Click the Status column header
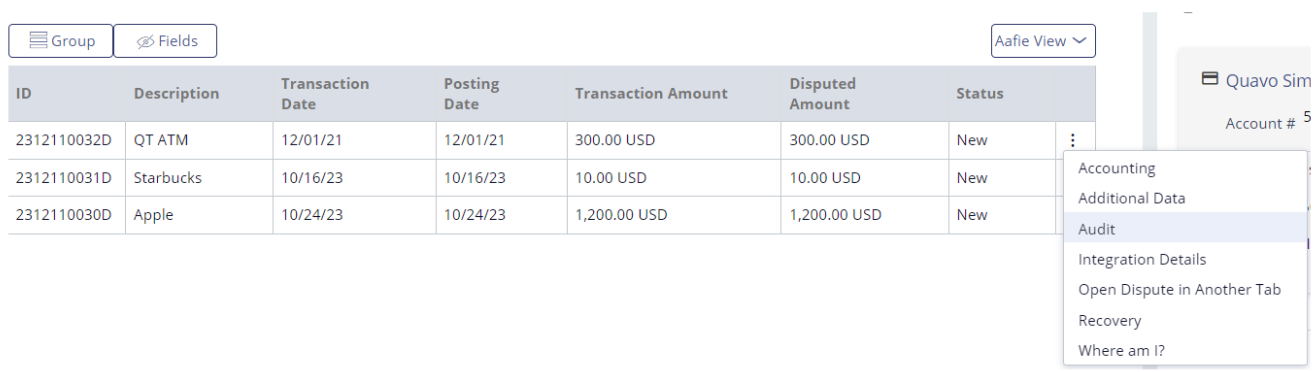Viewport: 1315px width, 372px height. (980, 94)
